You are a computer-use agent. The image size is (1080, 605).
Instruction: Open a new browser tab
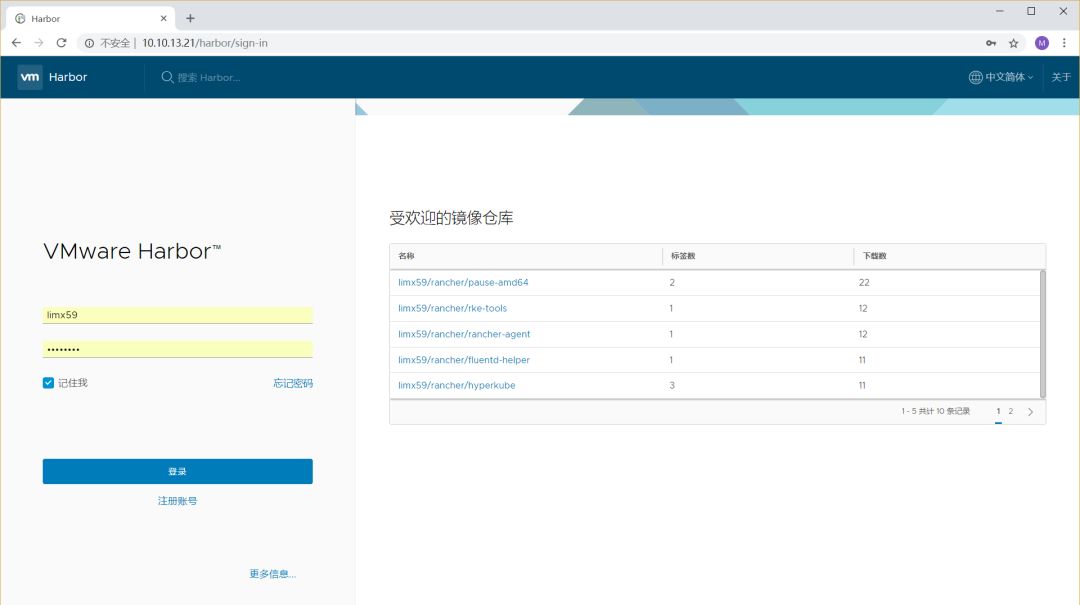click(190, 19)
